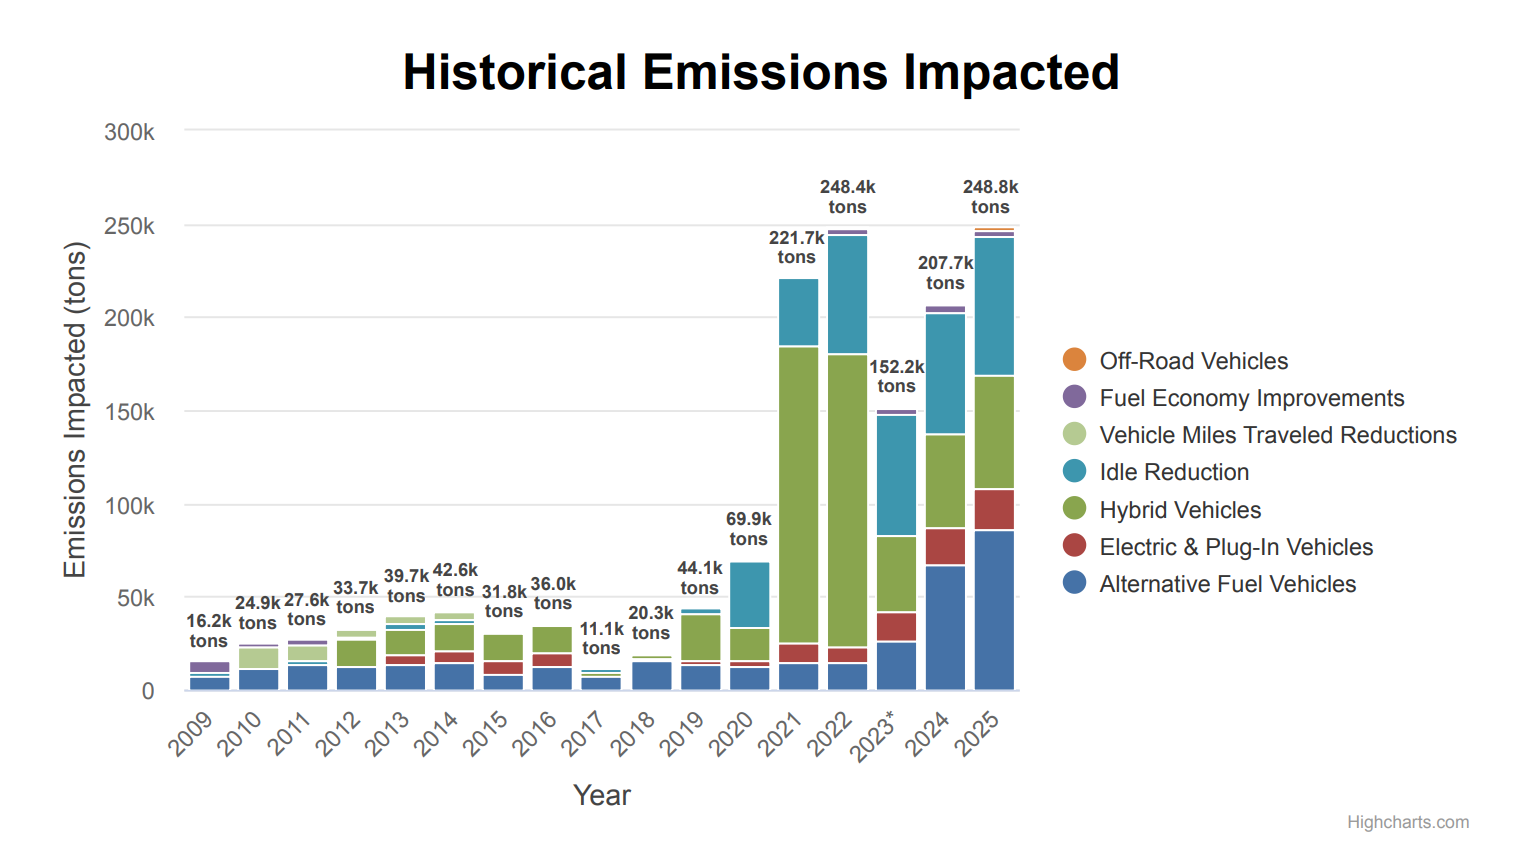The image size is (1527, 849).
Task: Click teal Idle Reduction legend dot
Action: [x=1074, y=471]
